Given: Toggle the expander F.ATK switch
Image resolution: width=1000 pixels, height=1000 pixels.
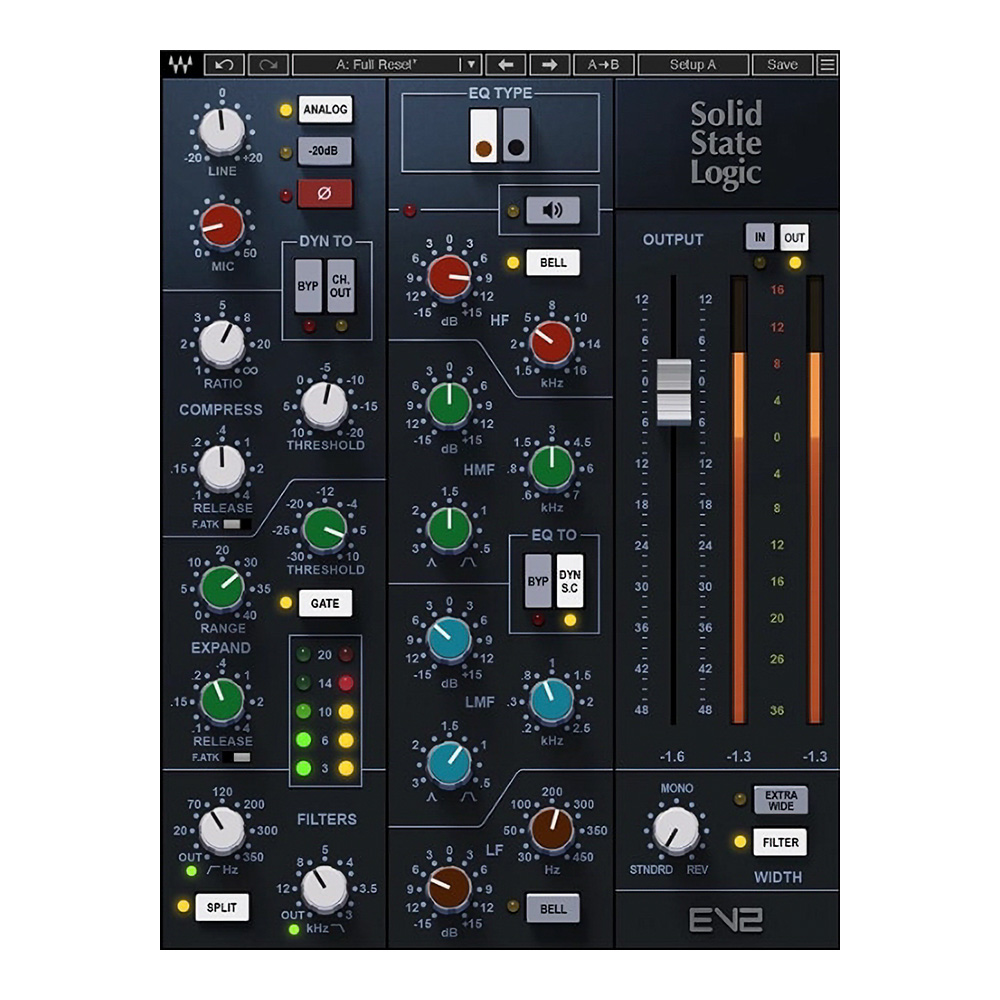Looking at the screenshot, I should pyautogui.click(x=237, y=757).
